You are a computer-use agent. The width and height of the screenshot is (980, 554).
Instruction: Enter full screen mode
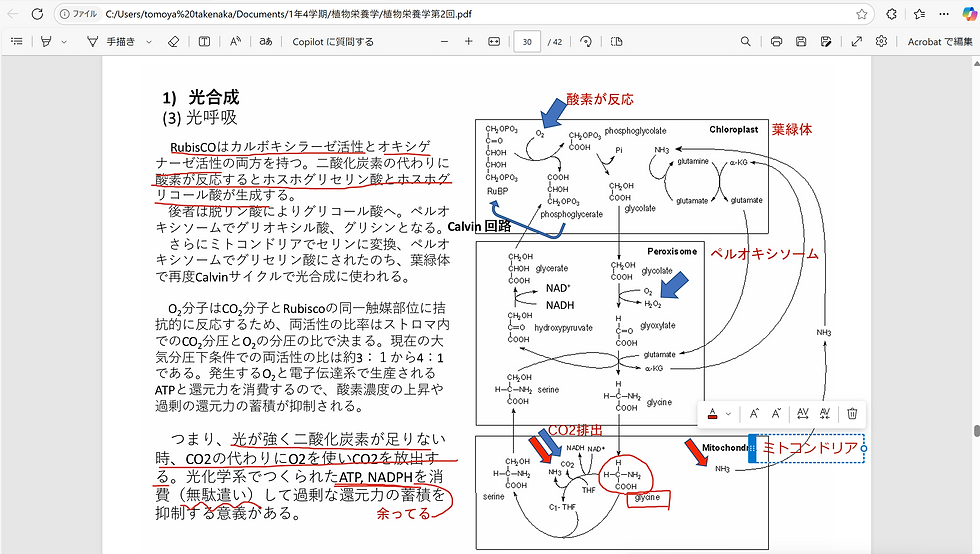click(x=856, y=41)
